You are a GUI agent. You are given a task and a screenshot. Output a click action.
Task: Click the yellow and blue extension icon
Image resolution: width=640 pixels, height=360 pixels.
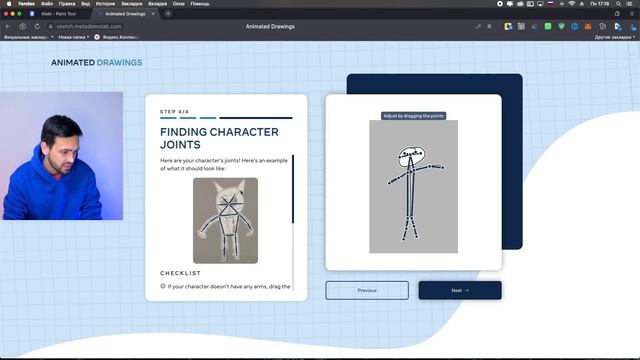click(508, 27)
